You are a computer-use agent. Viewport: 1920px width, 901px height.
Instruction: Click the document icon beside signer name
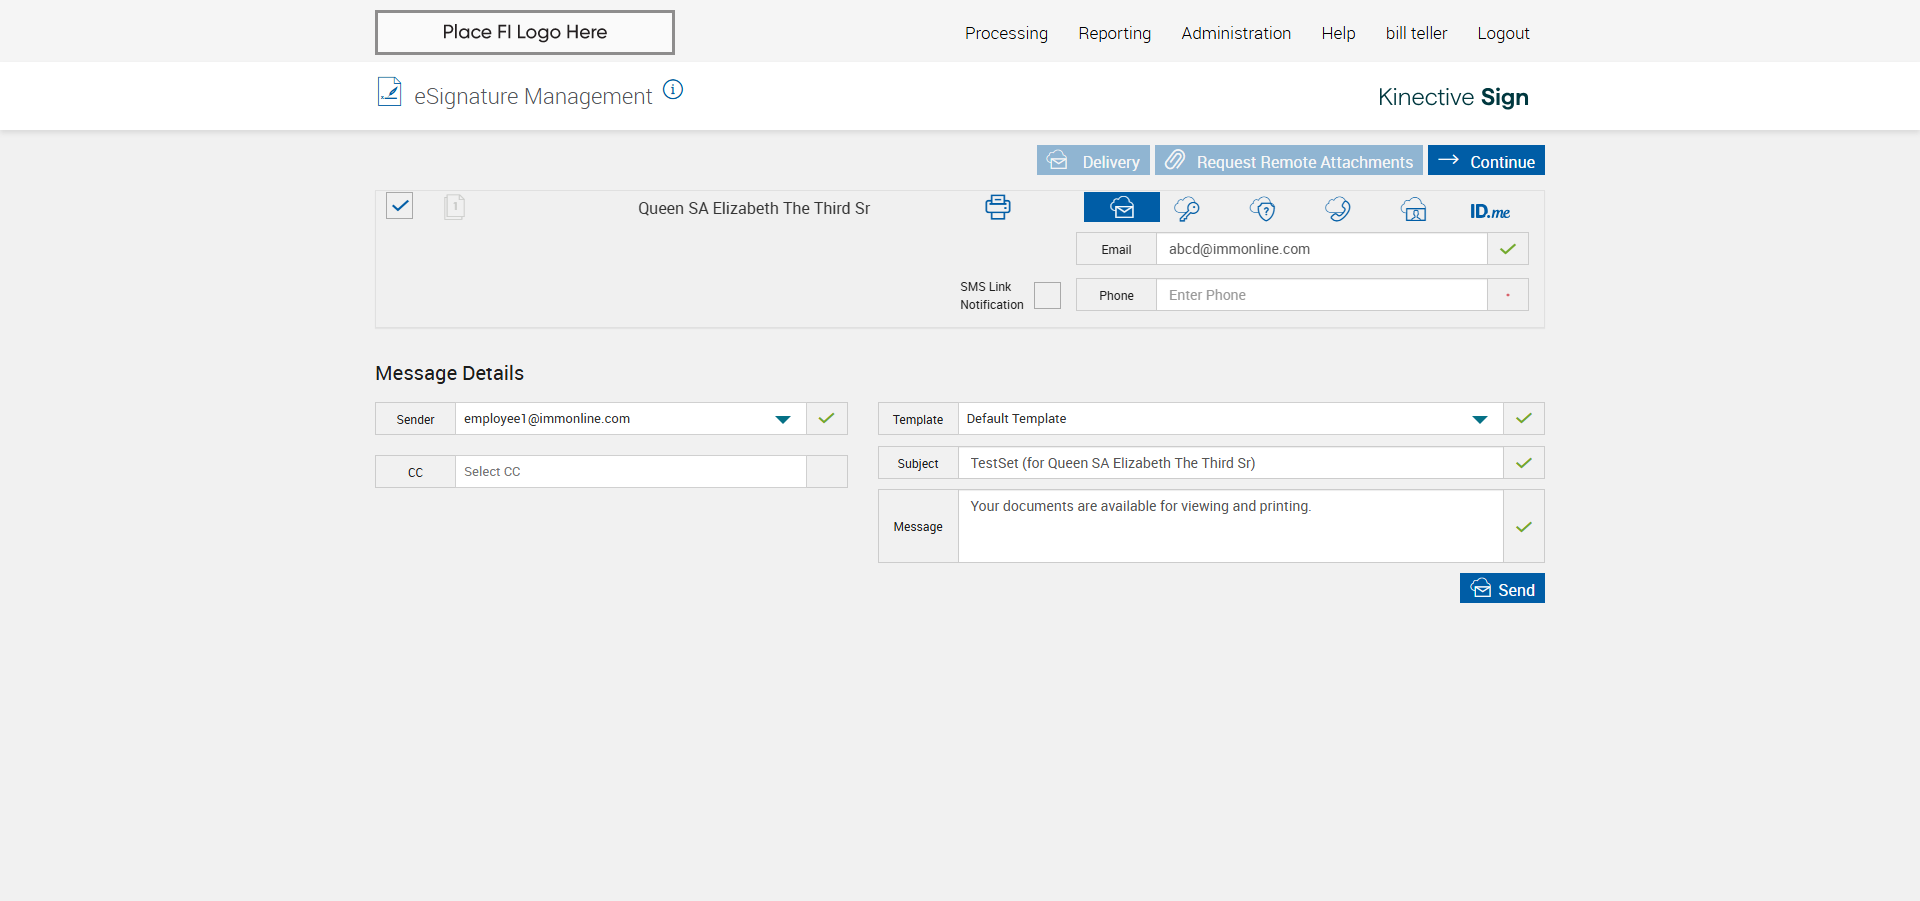(454, 207)
